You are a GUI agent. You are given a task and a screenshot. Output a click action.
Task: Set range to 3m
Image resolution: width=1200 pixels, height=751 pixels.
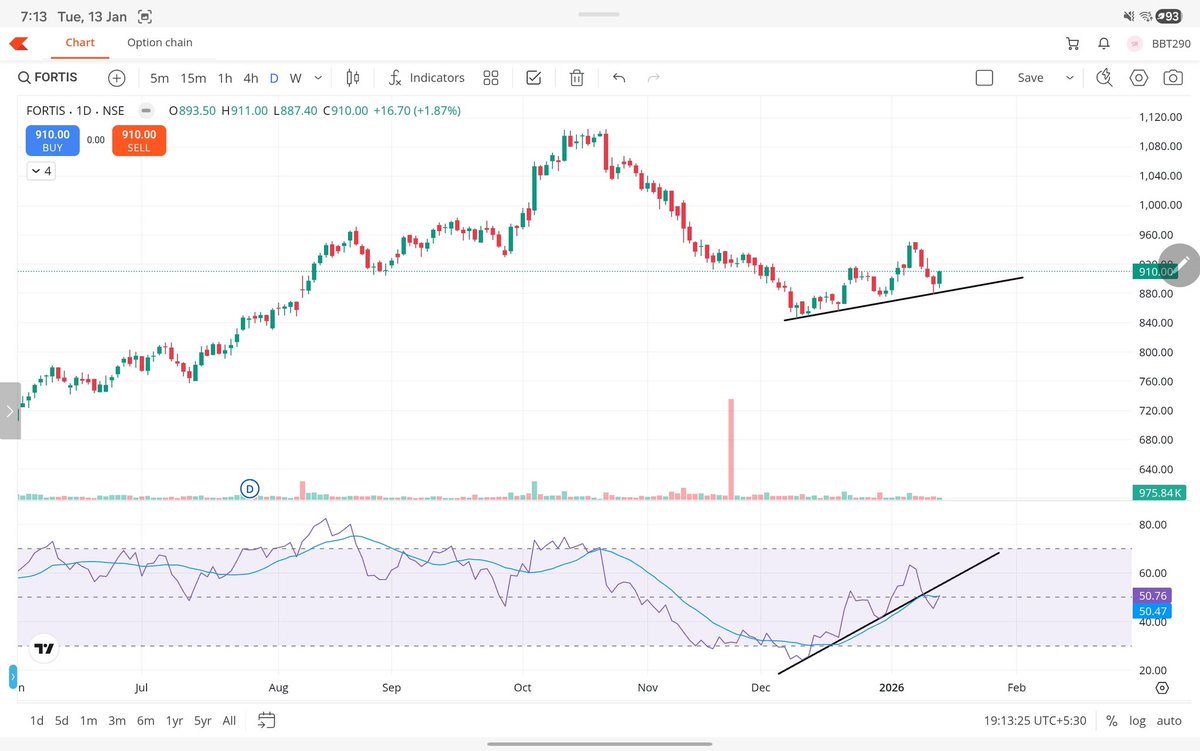(117, 720)
